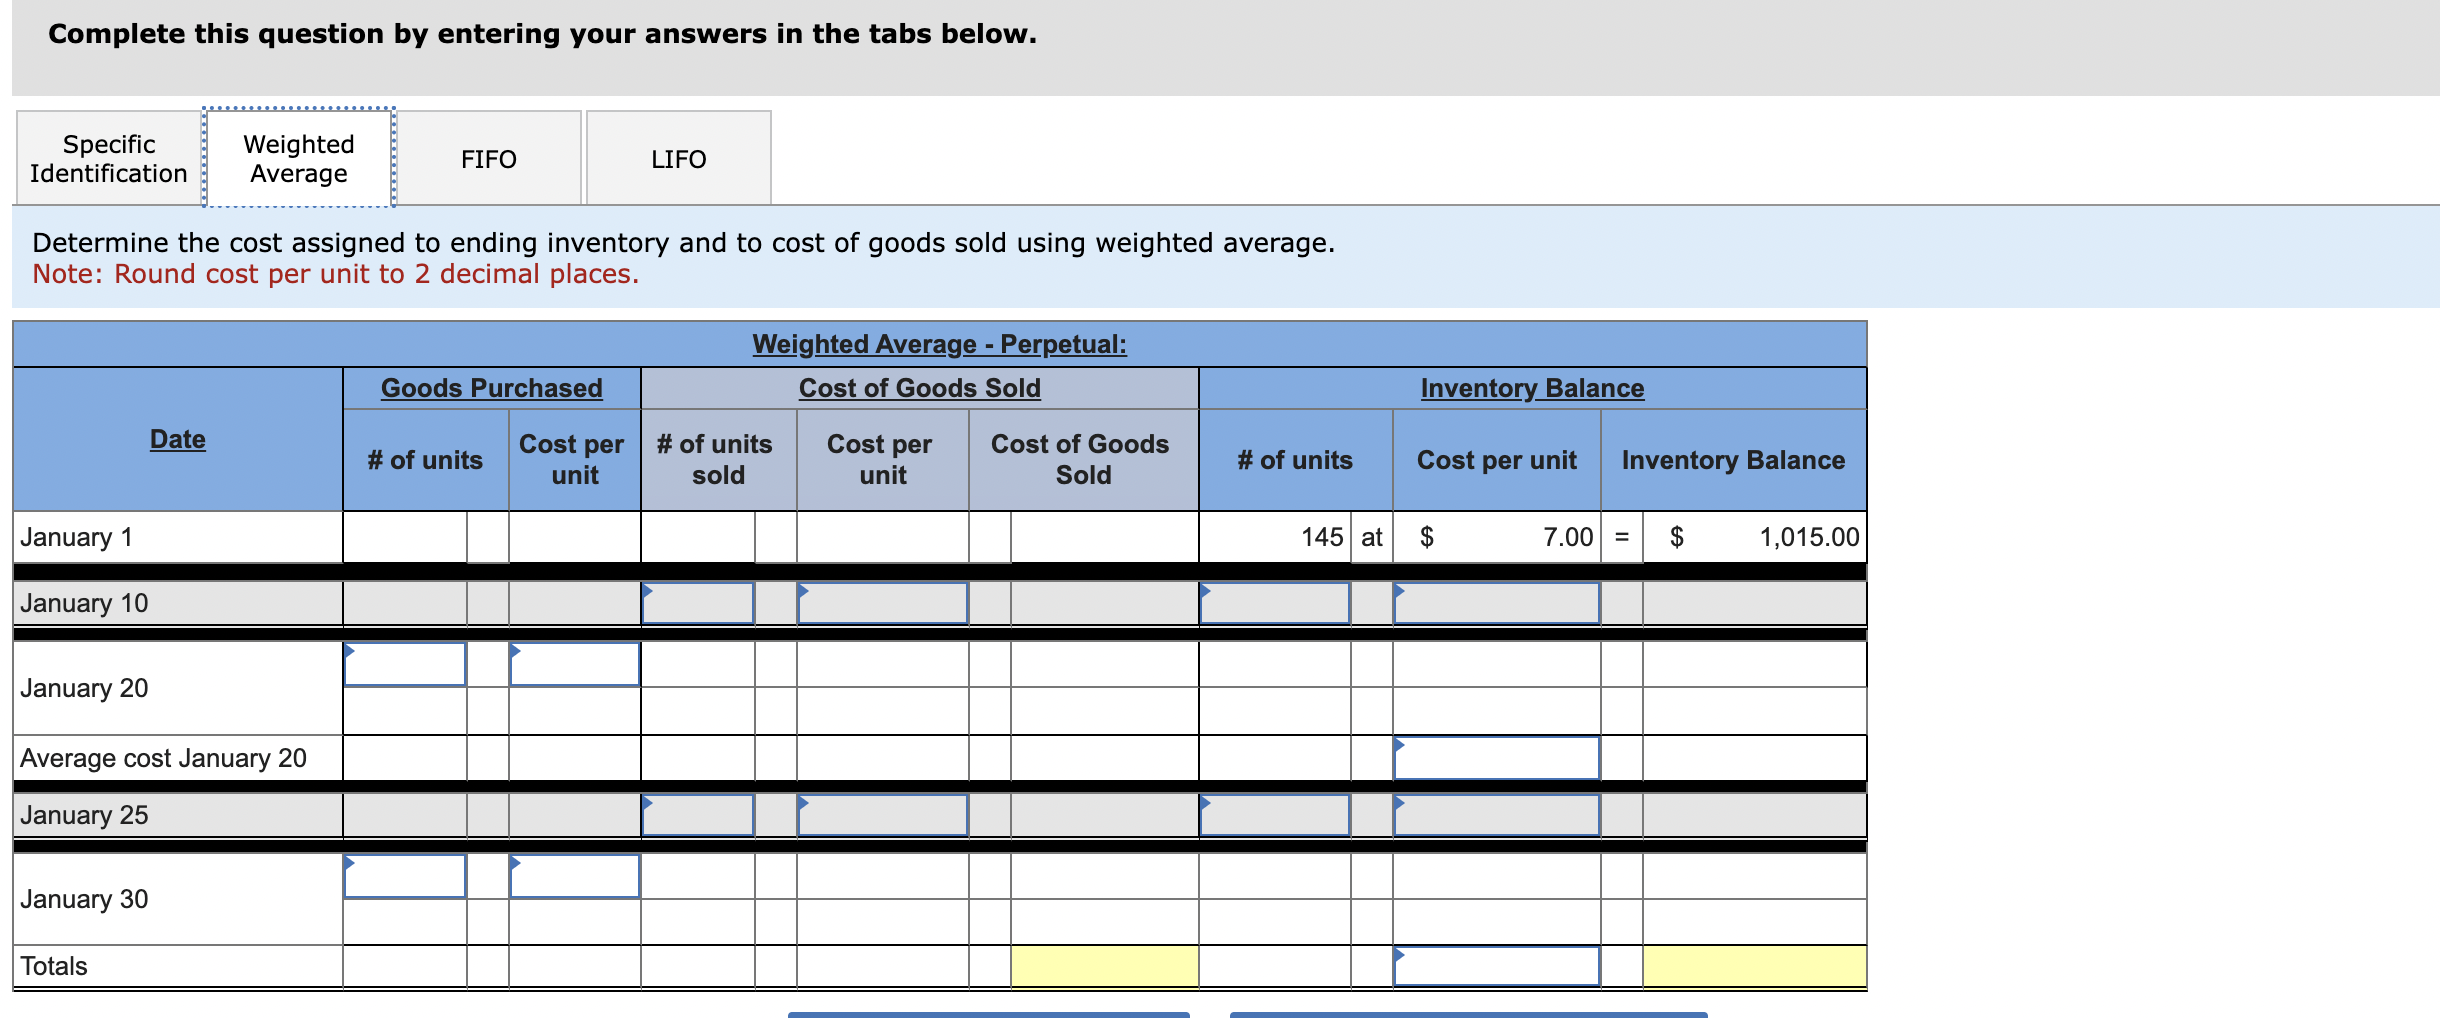Select the January 10 inventory units field
The image size is (2440, 1018).
[x=1275, y=603]
